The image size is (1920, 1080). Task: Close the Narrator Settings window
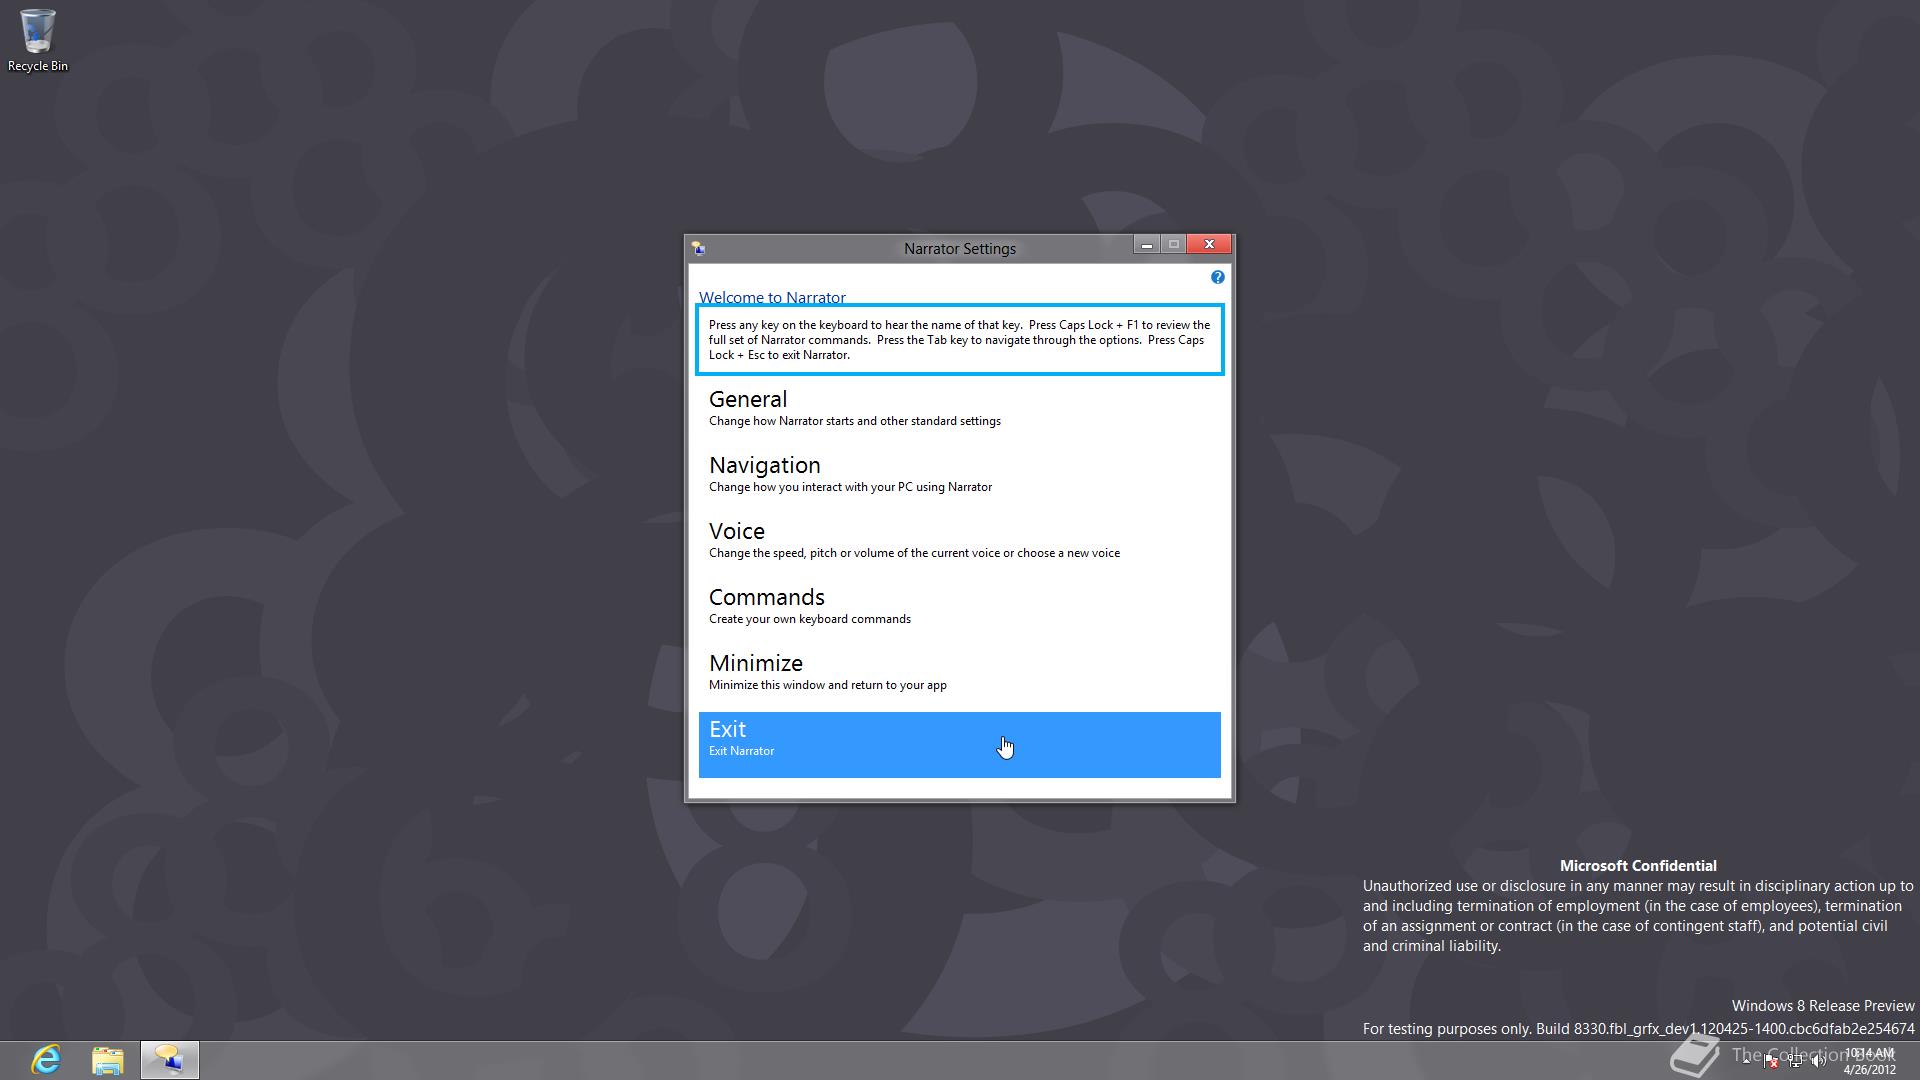(1209, 245)
